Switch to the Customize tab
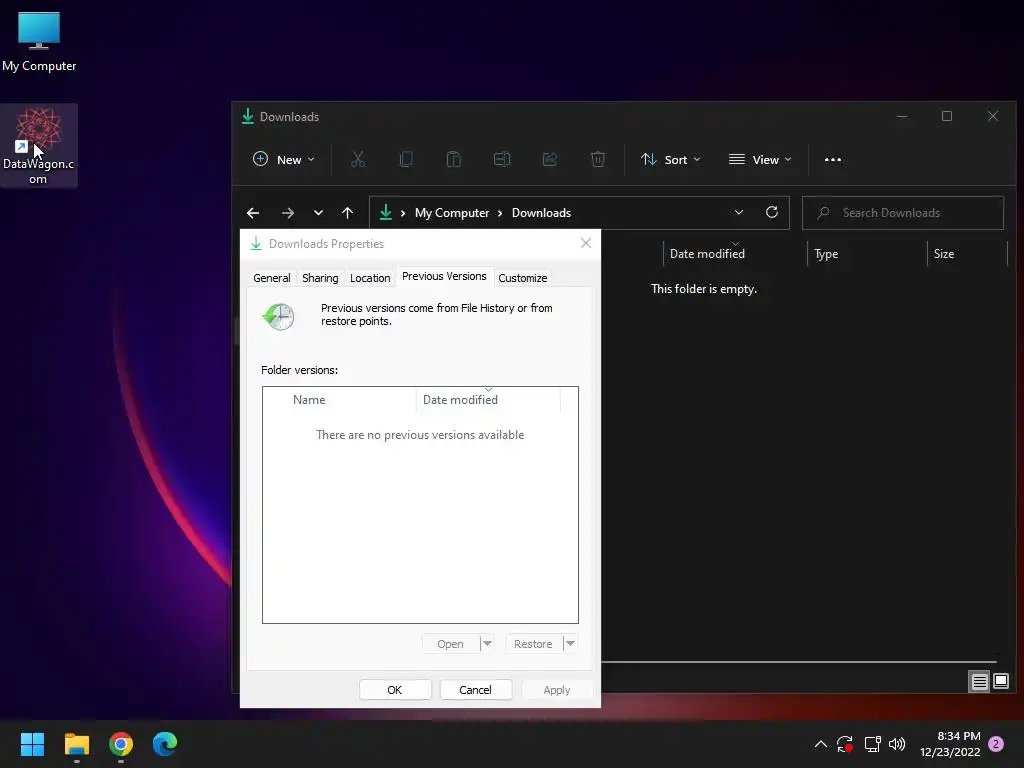The image size is (1024, 768). 523,278
